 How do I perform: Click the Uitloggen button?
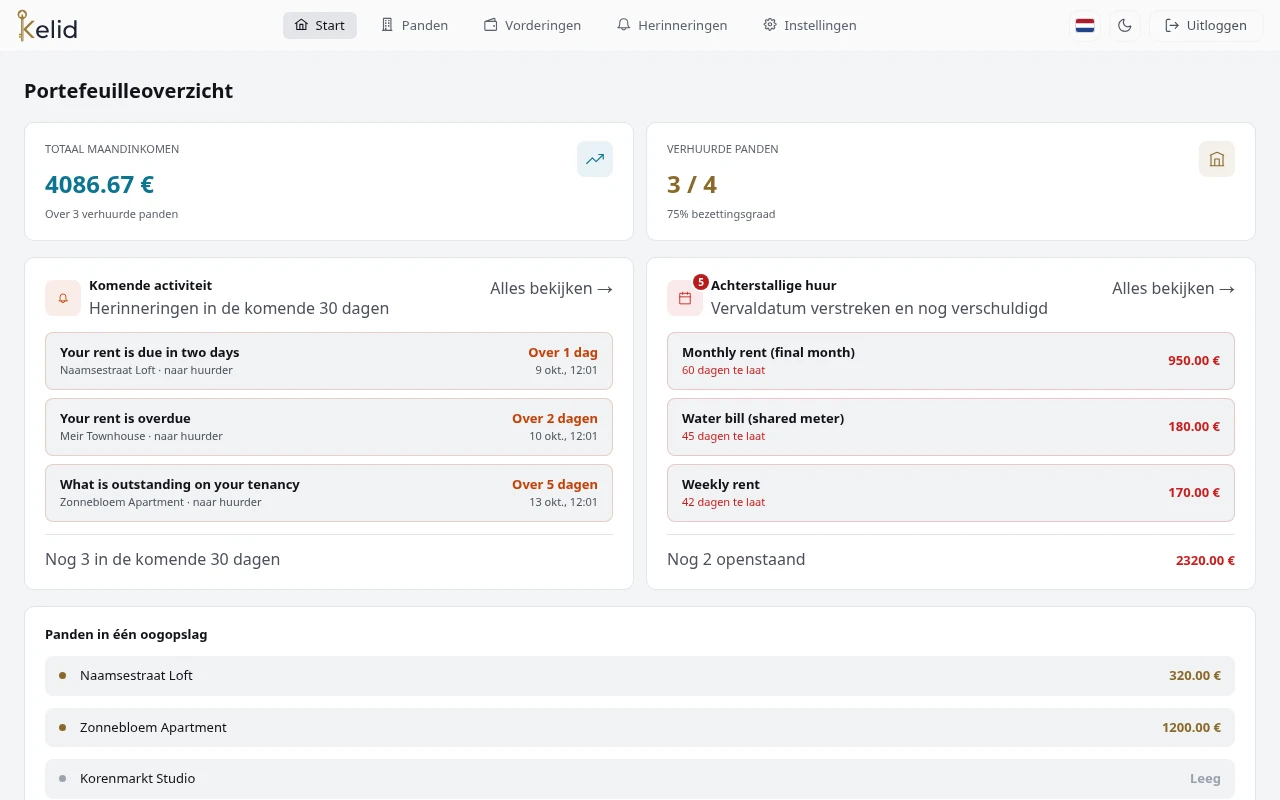(1206, 25)
